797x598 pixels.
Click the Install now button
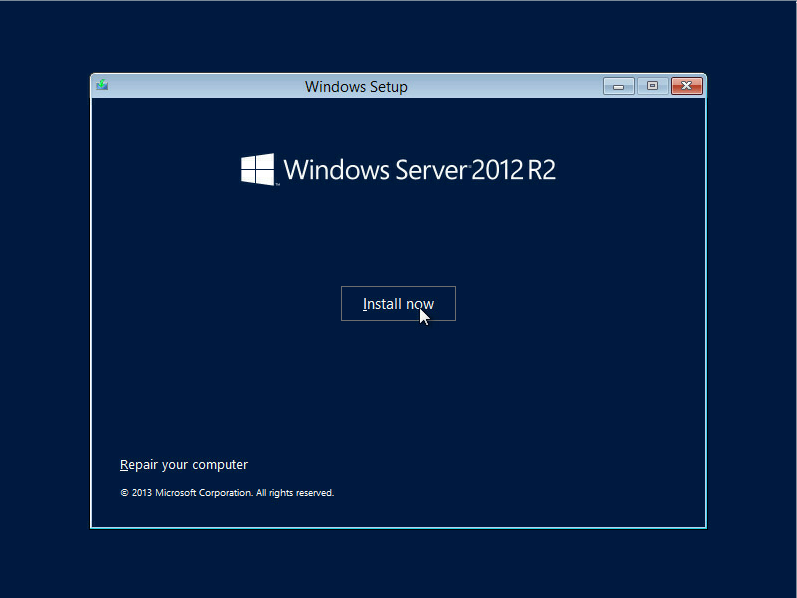(x=398, y=304)
